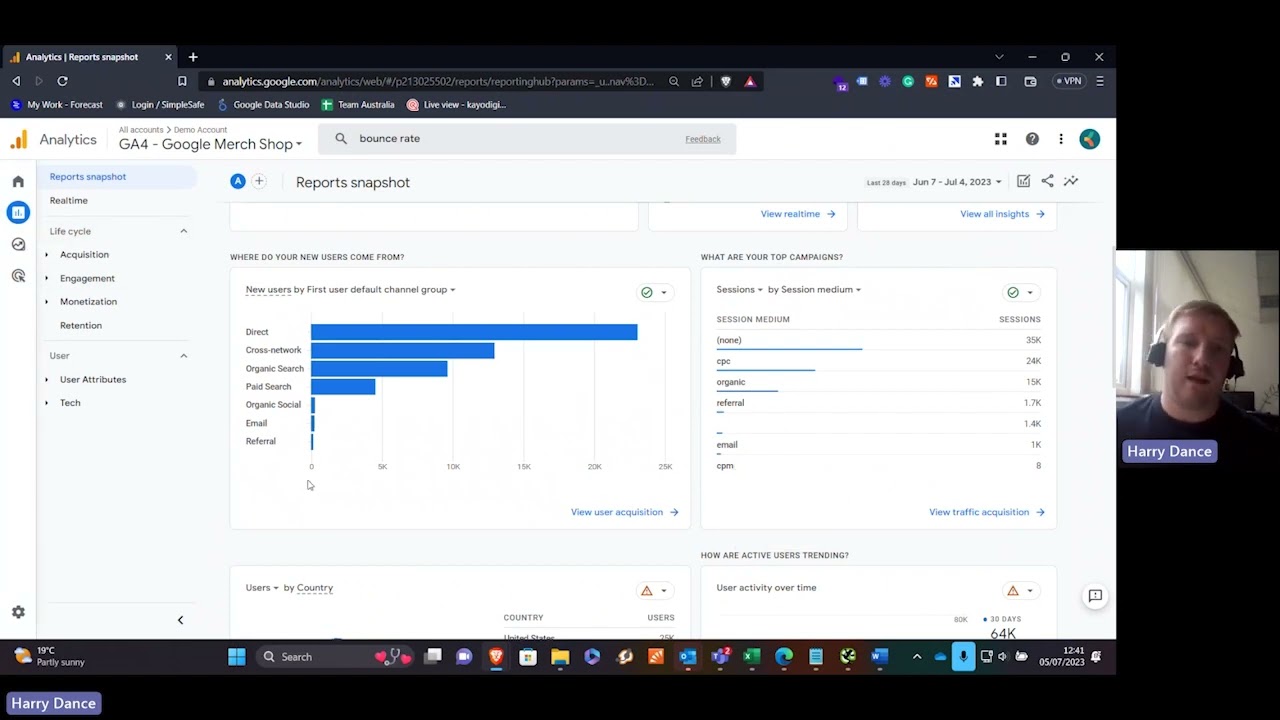Open the GA4 Google Merch Shop property dropdown

210,144
